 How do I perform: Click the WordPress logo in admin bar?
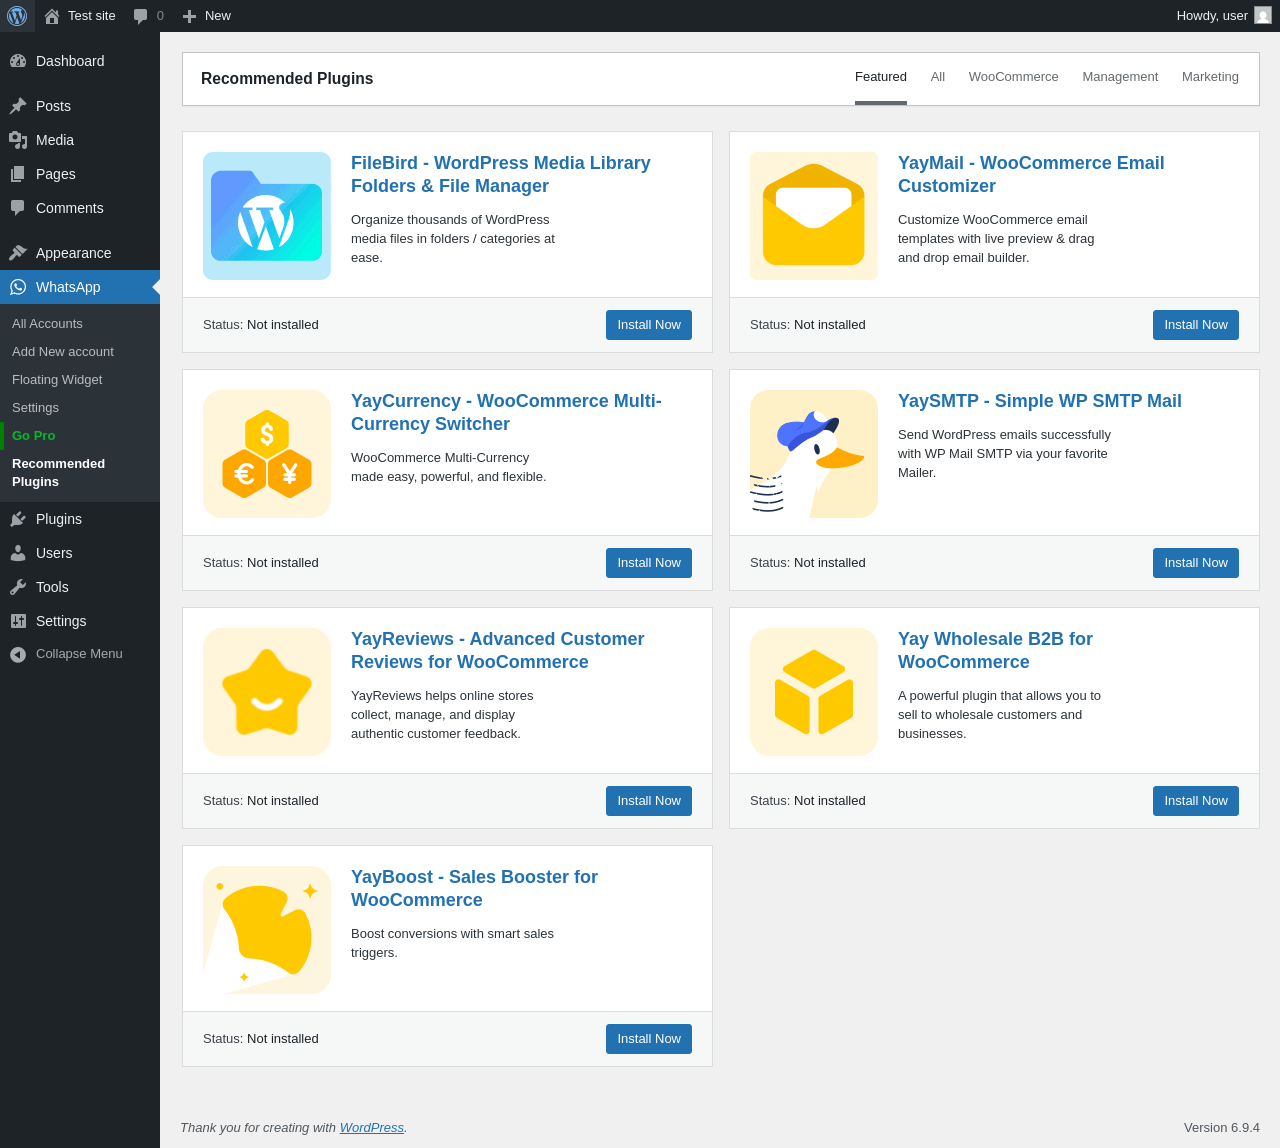(17, 16)
